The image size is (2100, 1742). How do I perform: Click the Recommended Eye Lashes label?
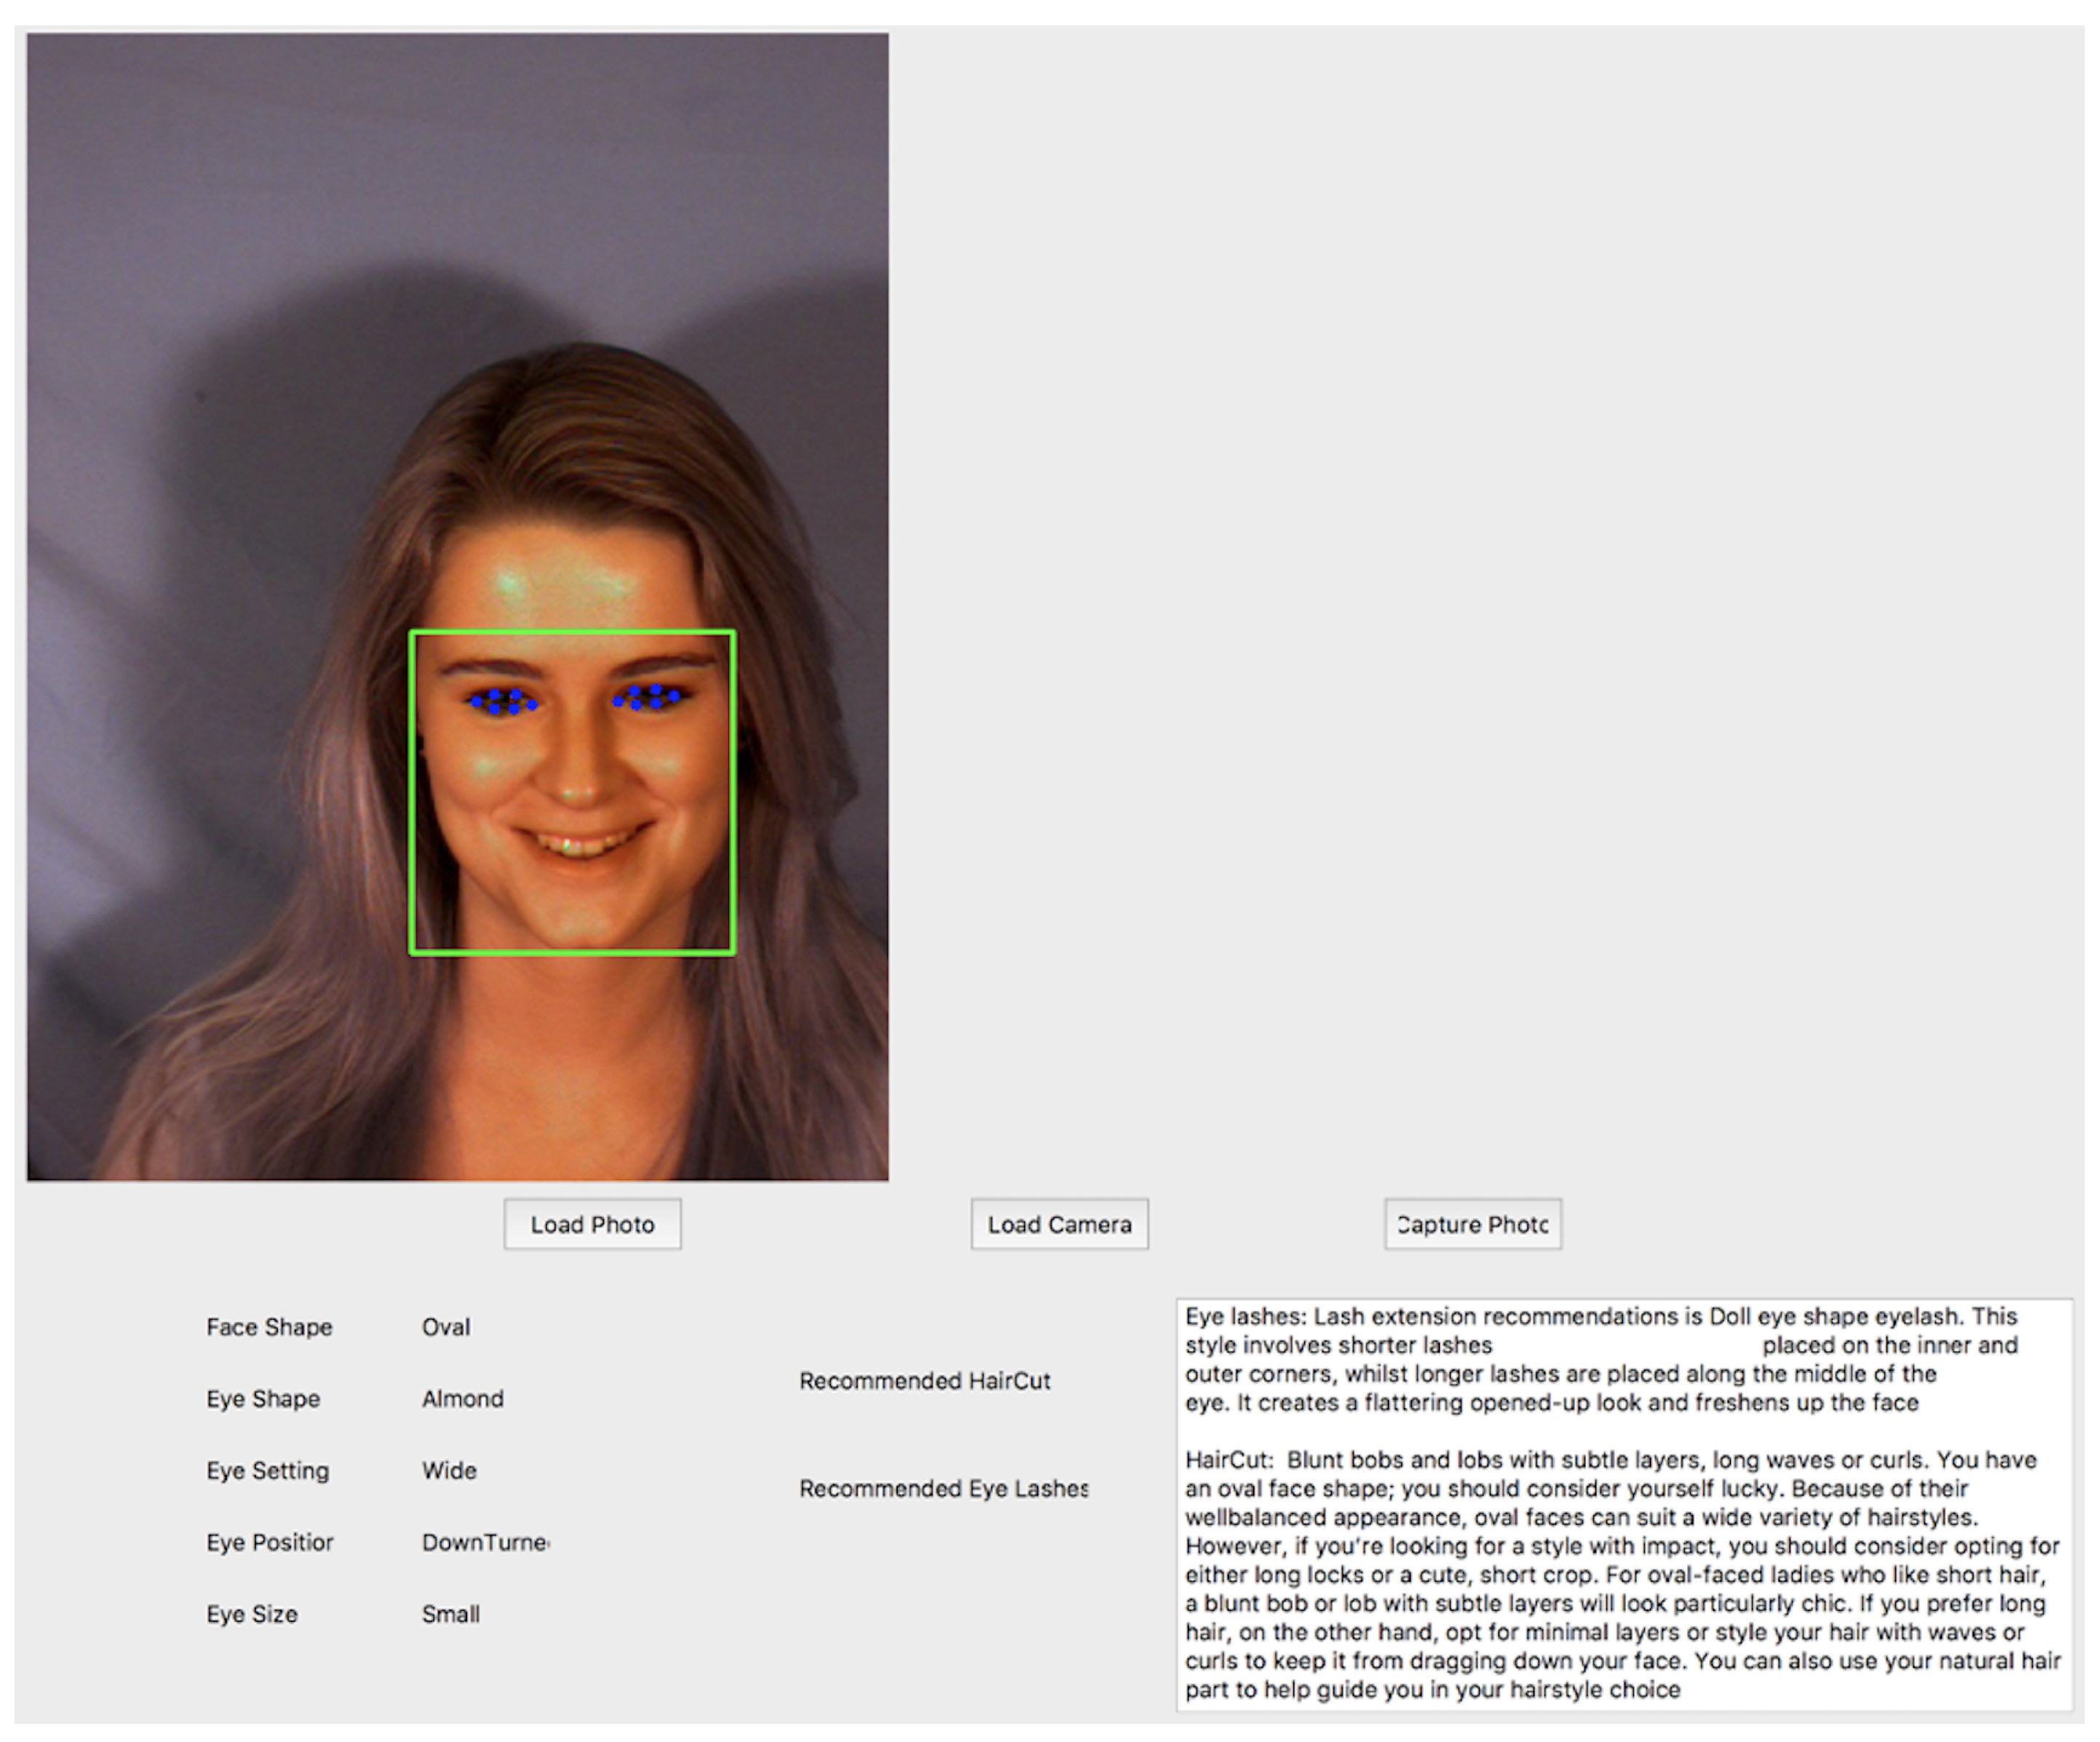tap(943, 1489)
